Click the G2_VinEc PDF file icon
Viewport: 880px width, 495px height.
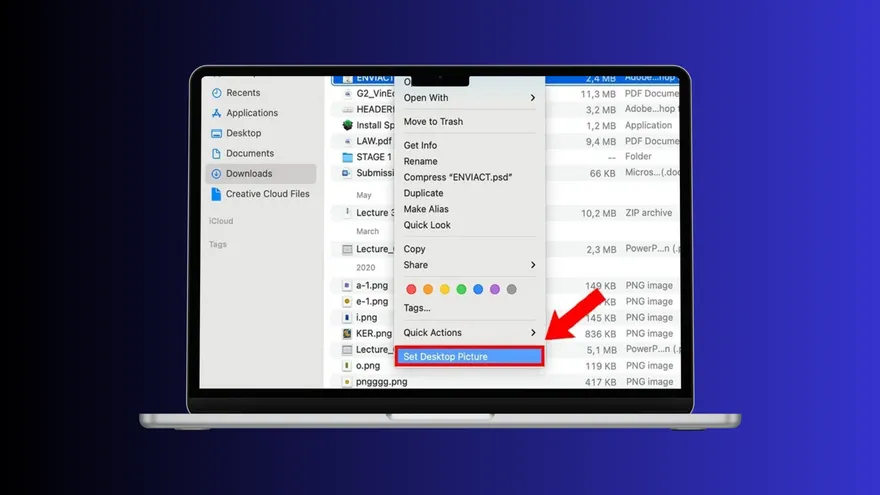[347, 93]
